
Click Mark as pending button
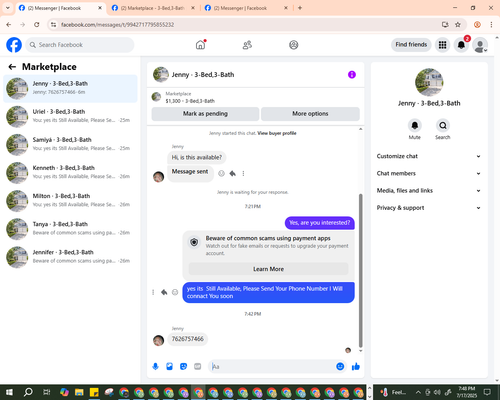tap(205, 114)
